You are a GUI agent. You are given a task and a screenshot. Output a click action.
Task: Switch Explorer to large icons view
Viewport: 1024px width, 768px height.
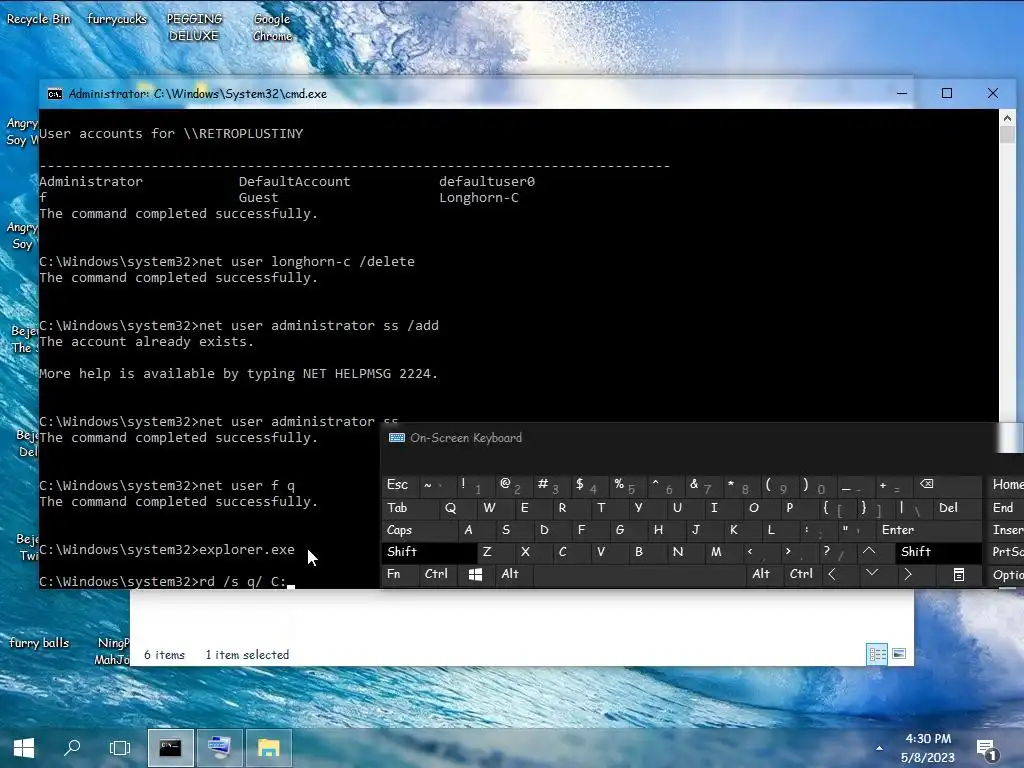(x=899, y=654)
